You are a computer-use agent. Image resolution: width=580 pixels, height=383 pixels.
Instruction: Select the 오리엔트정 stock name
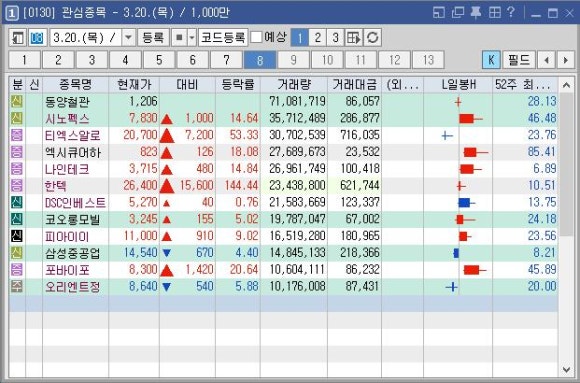tap(73, 287)
